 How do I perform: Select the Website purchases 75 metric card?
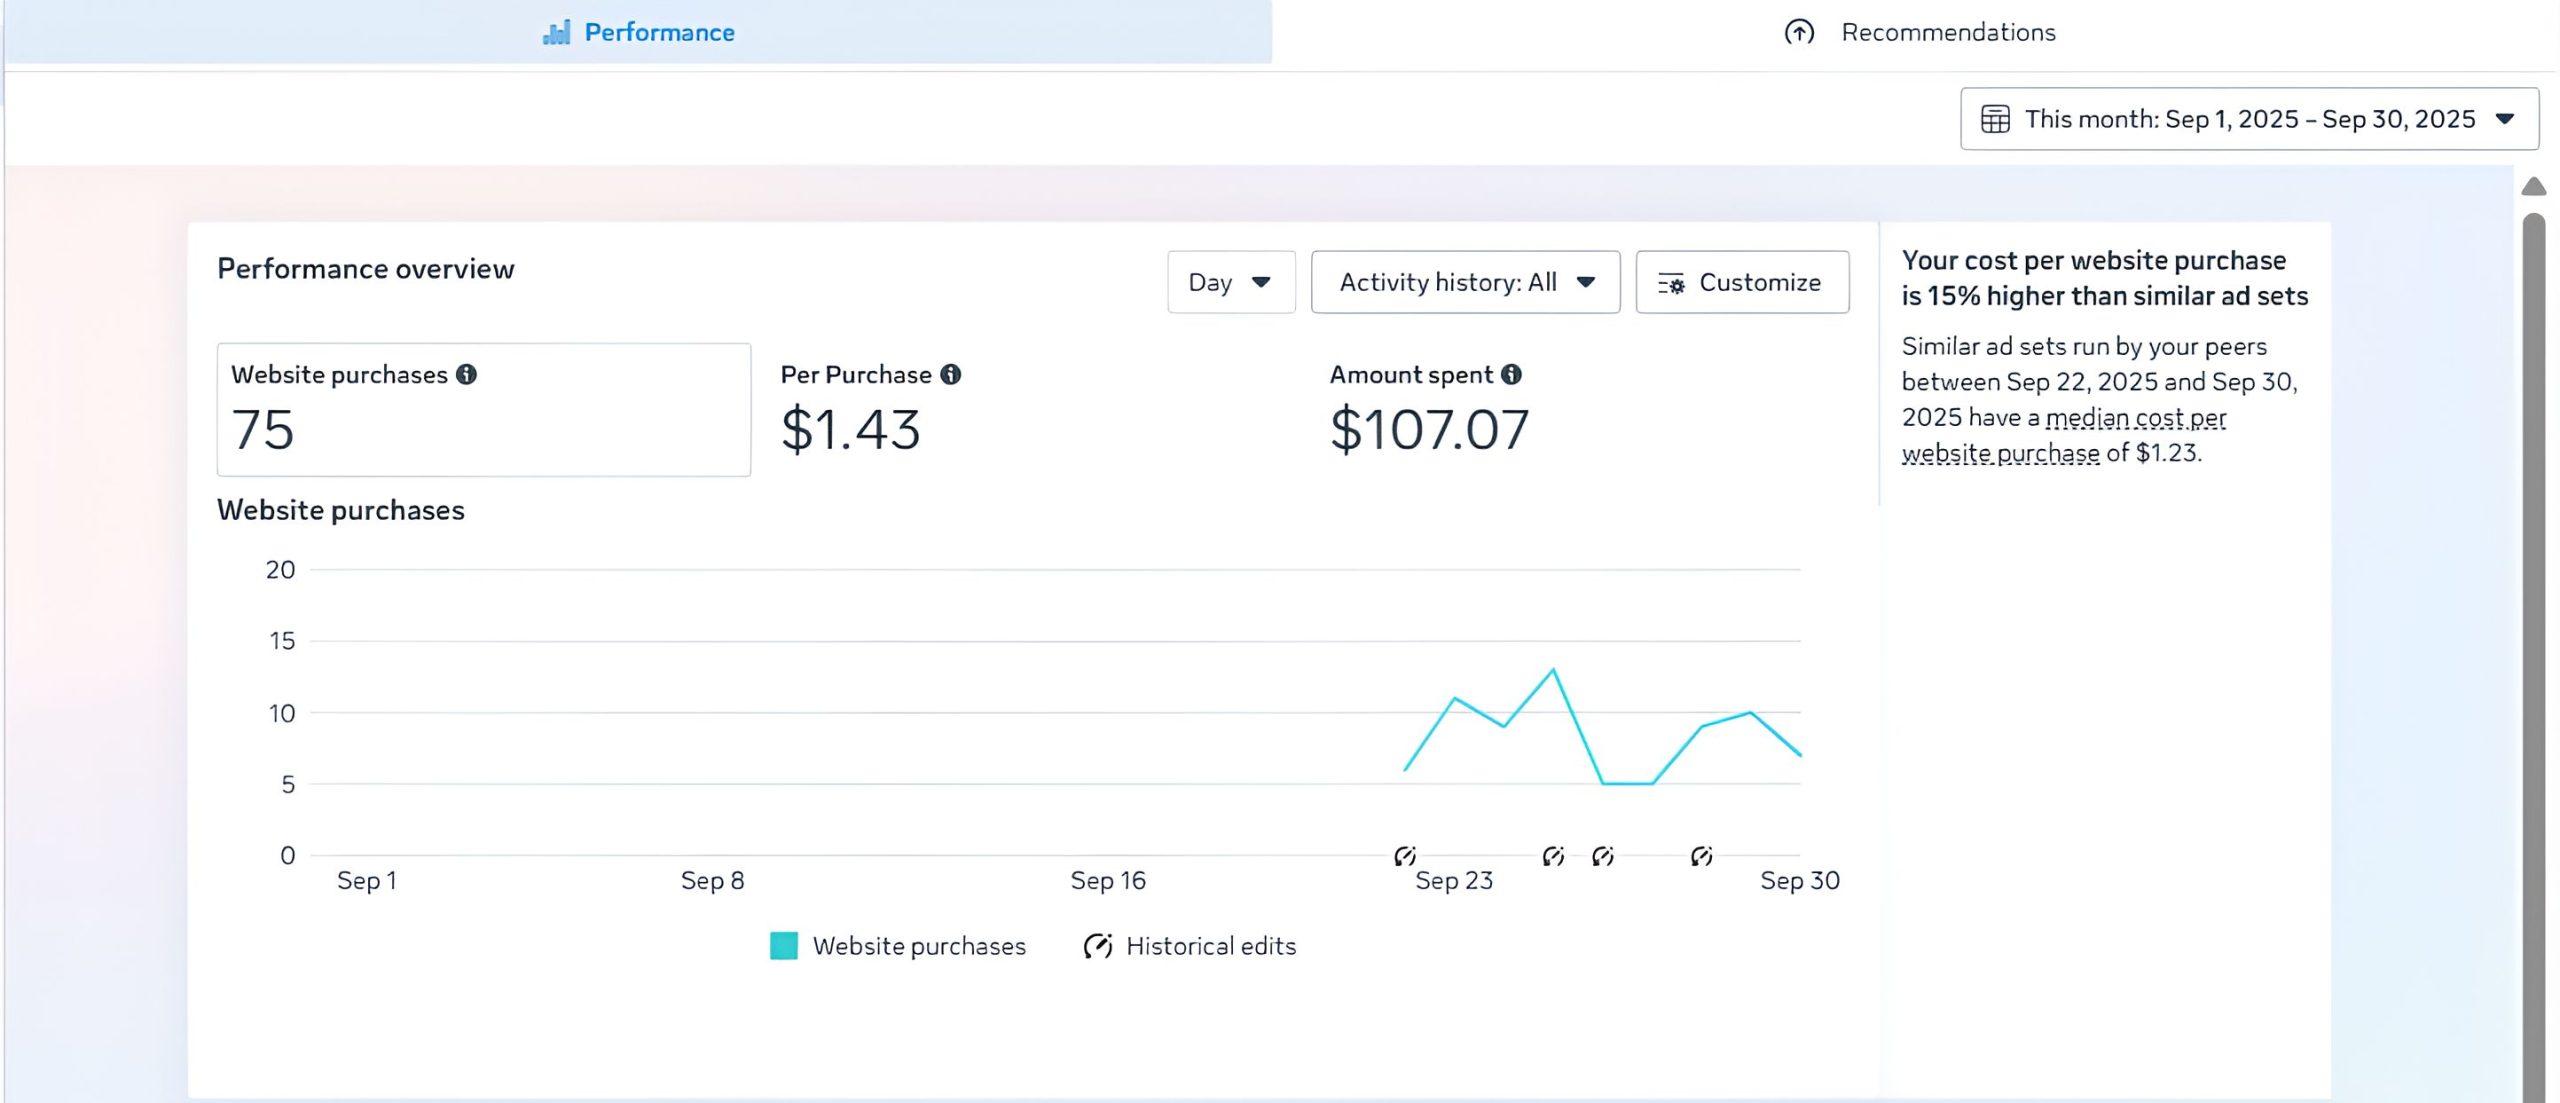483,410
